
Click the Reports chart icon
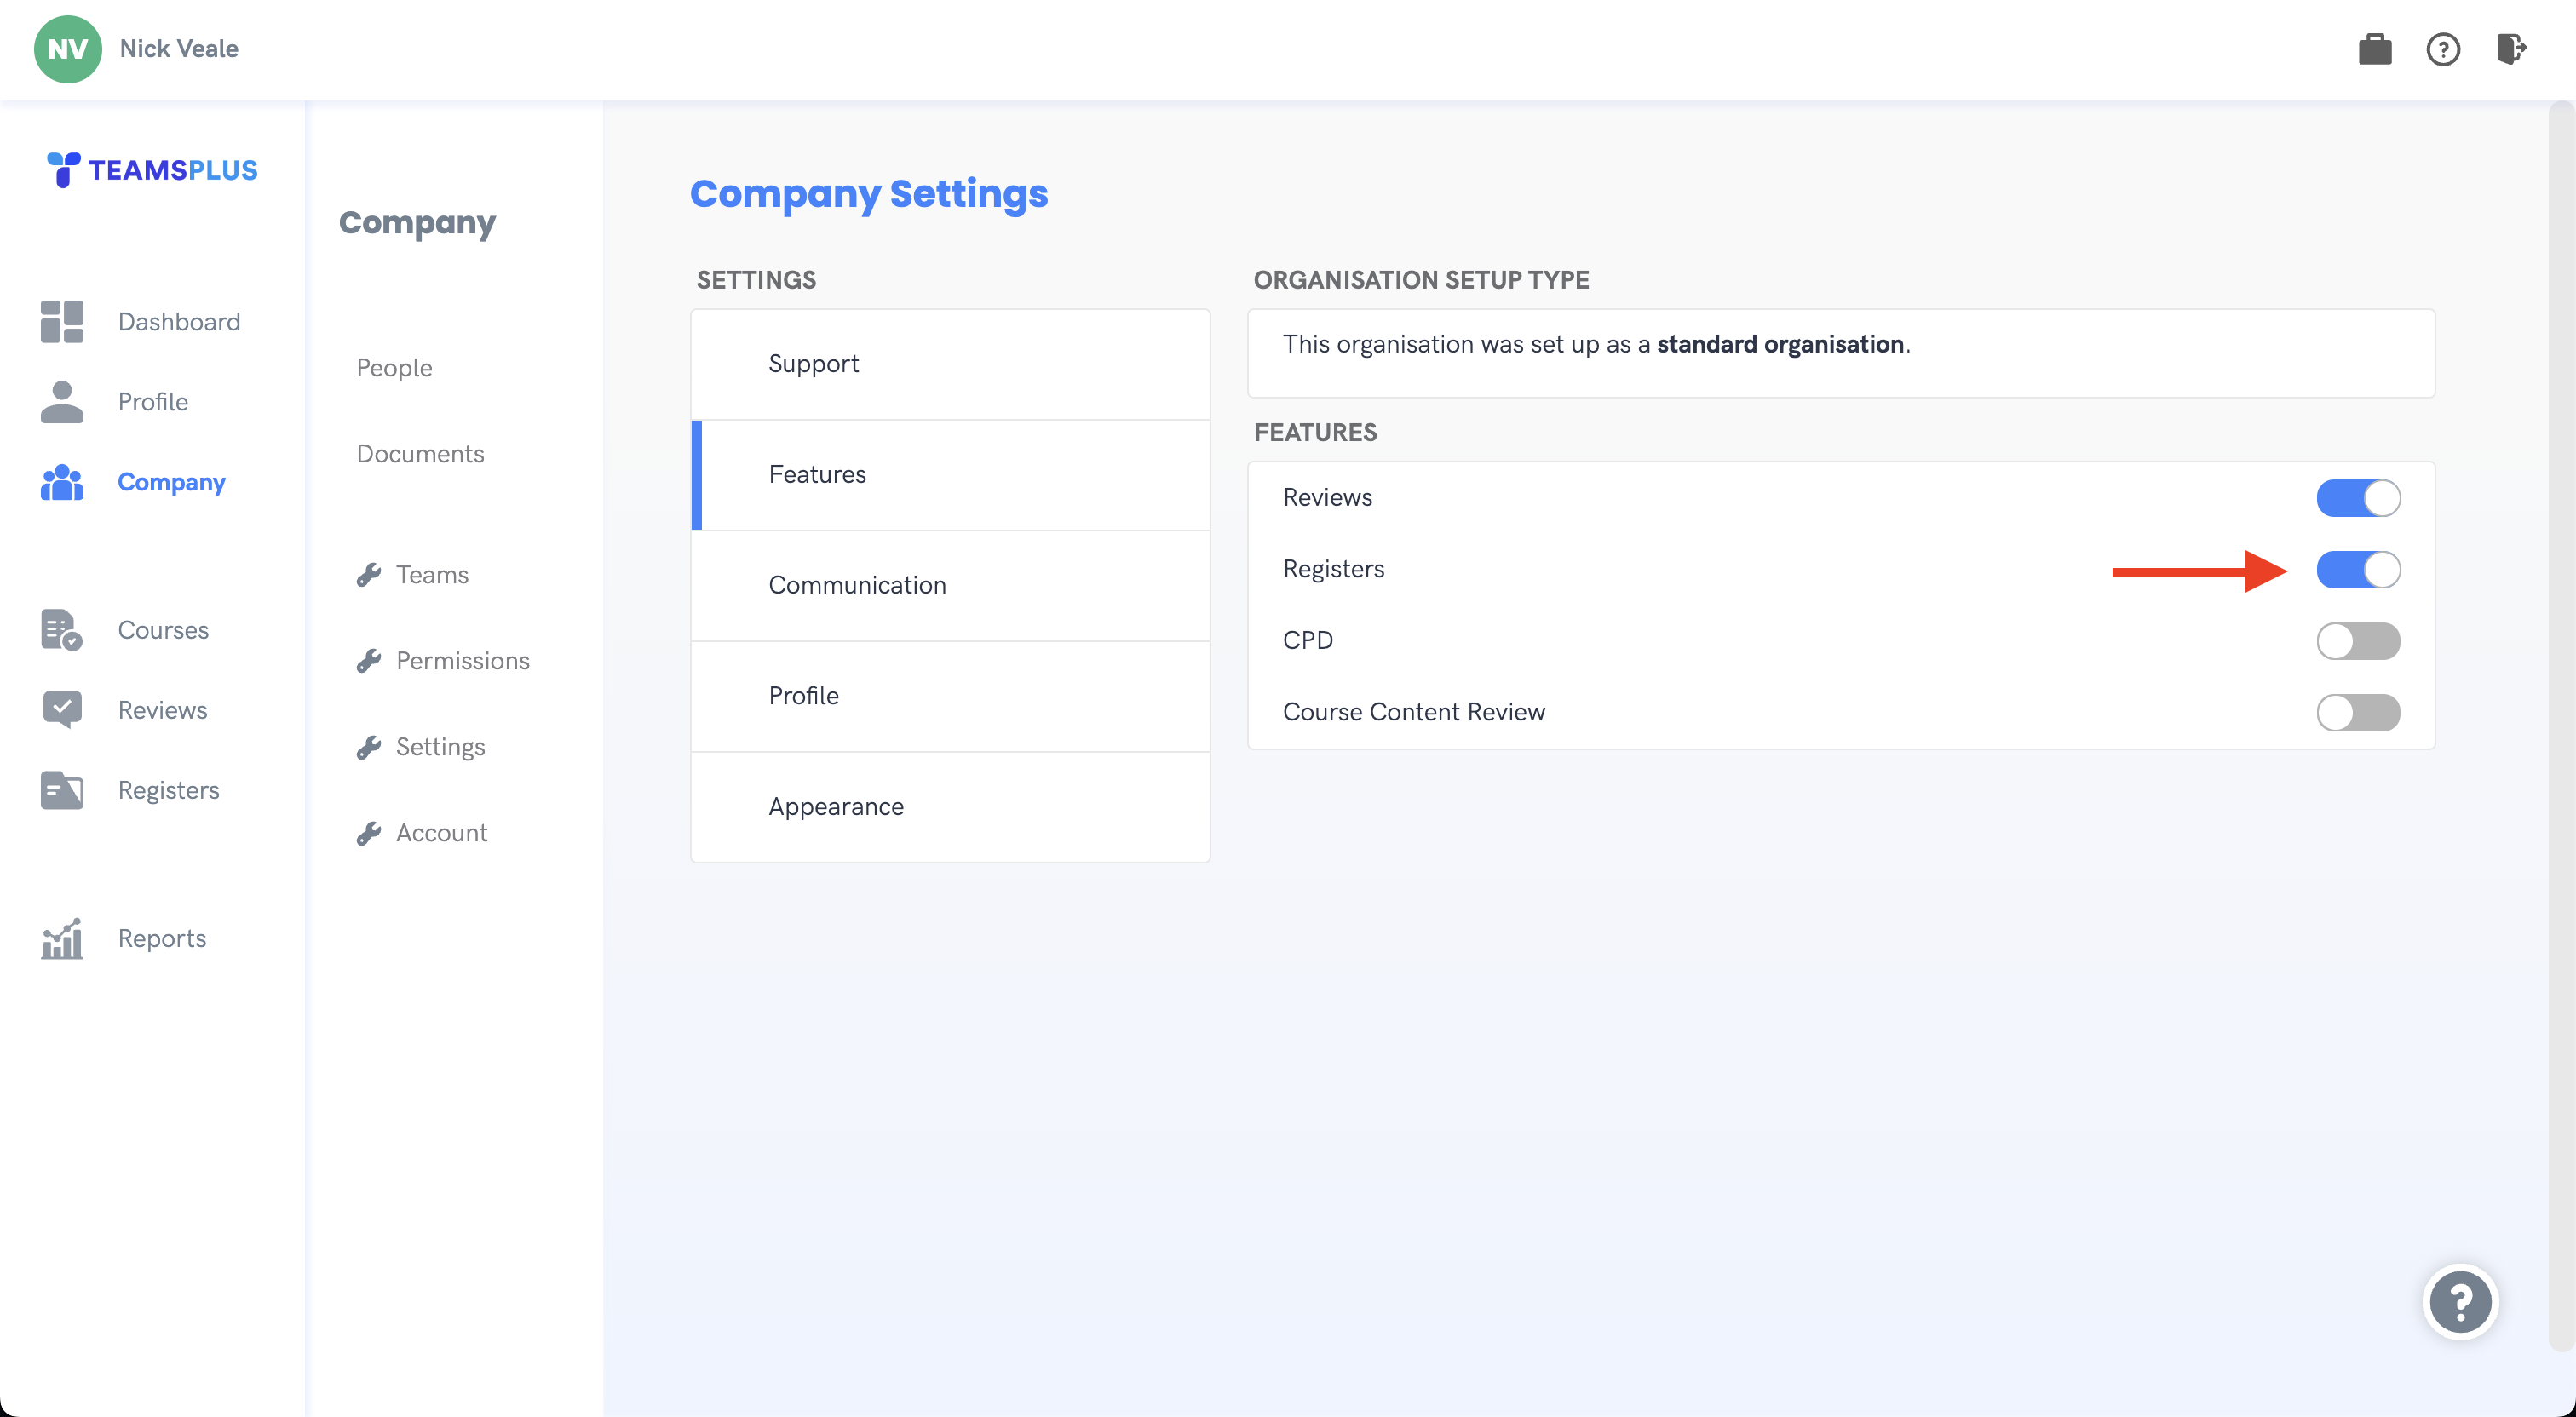62,938
